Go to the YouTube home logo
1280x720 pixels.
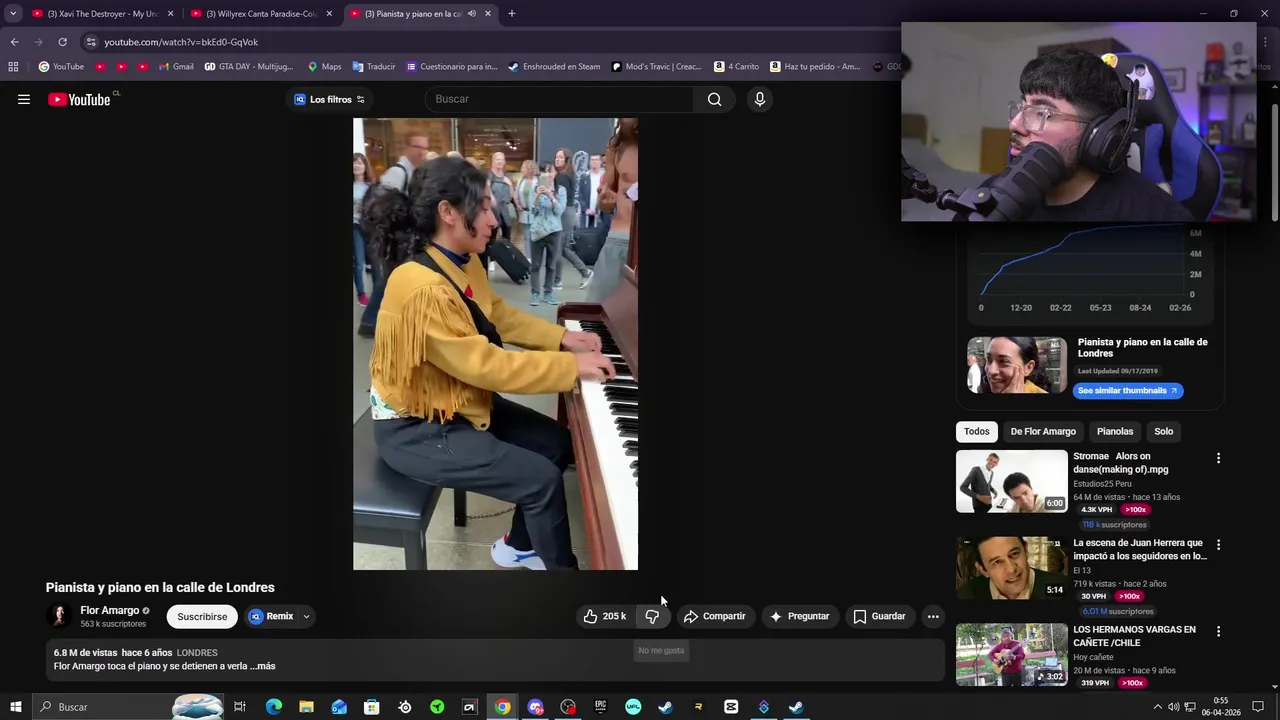click(x=79, y=99)
